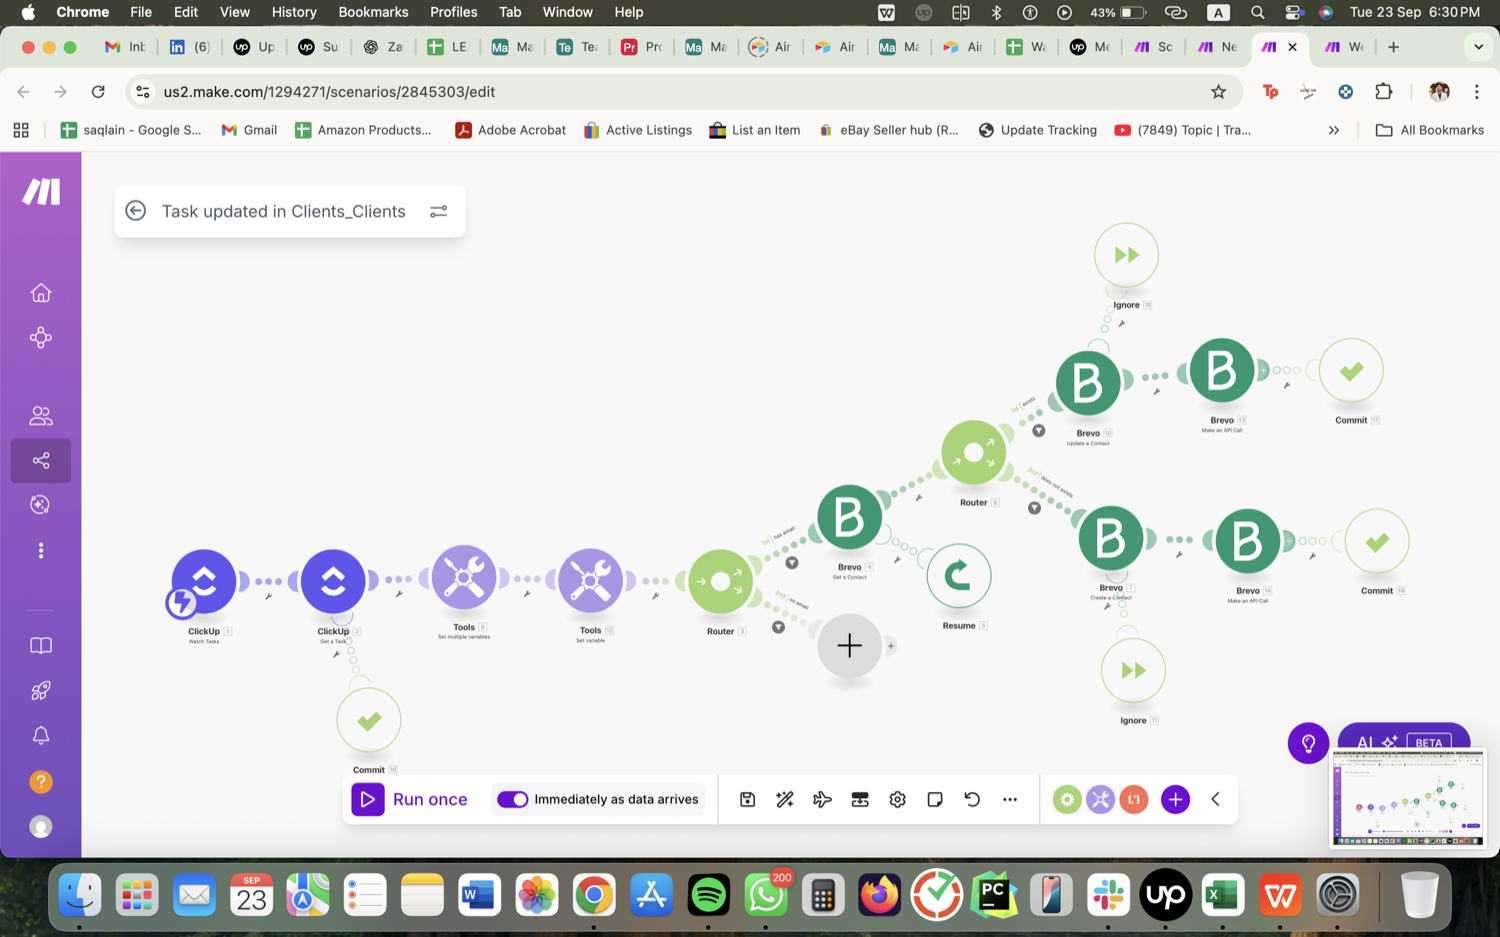The image size is (1500, 937).
Task: Rename scenario 'Task updated in Clients_Clients'
Action: click(x=284, y=211)
